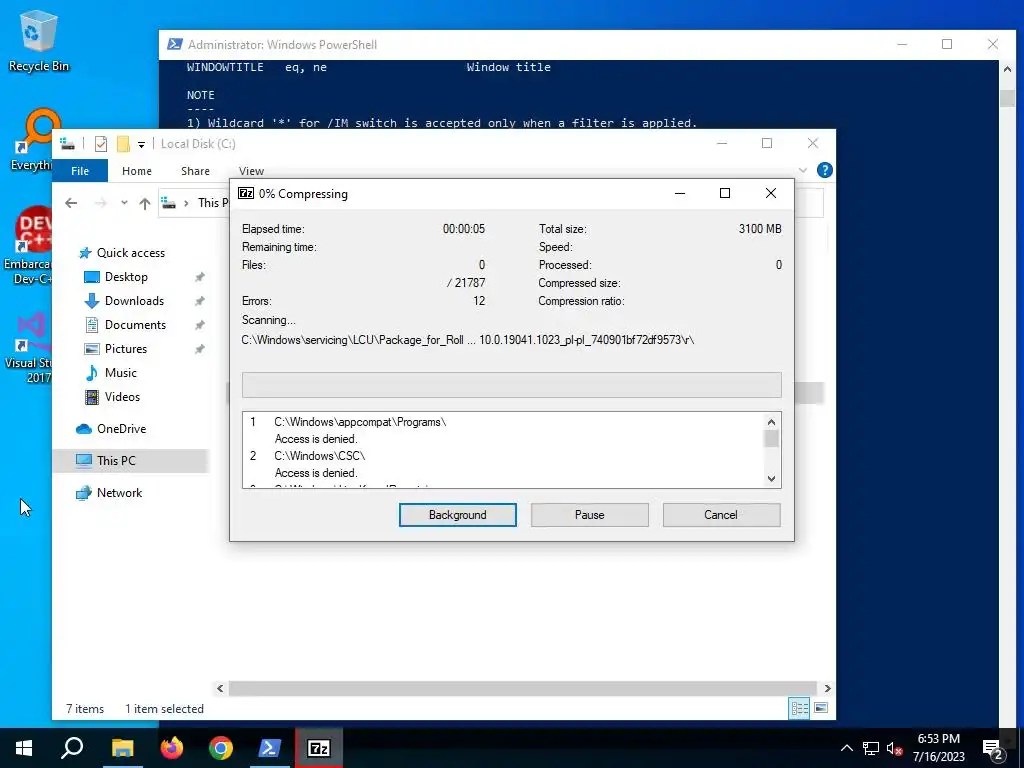Select Embarcadero Dev-C++ desktop shortcut
The width and height of the screenshot is (1024, 768).
pyautogui.click(x=27, y=246)
